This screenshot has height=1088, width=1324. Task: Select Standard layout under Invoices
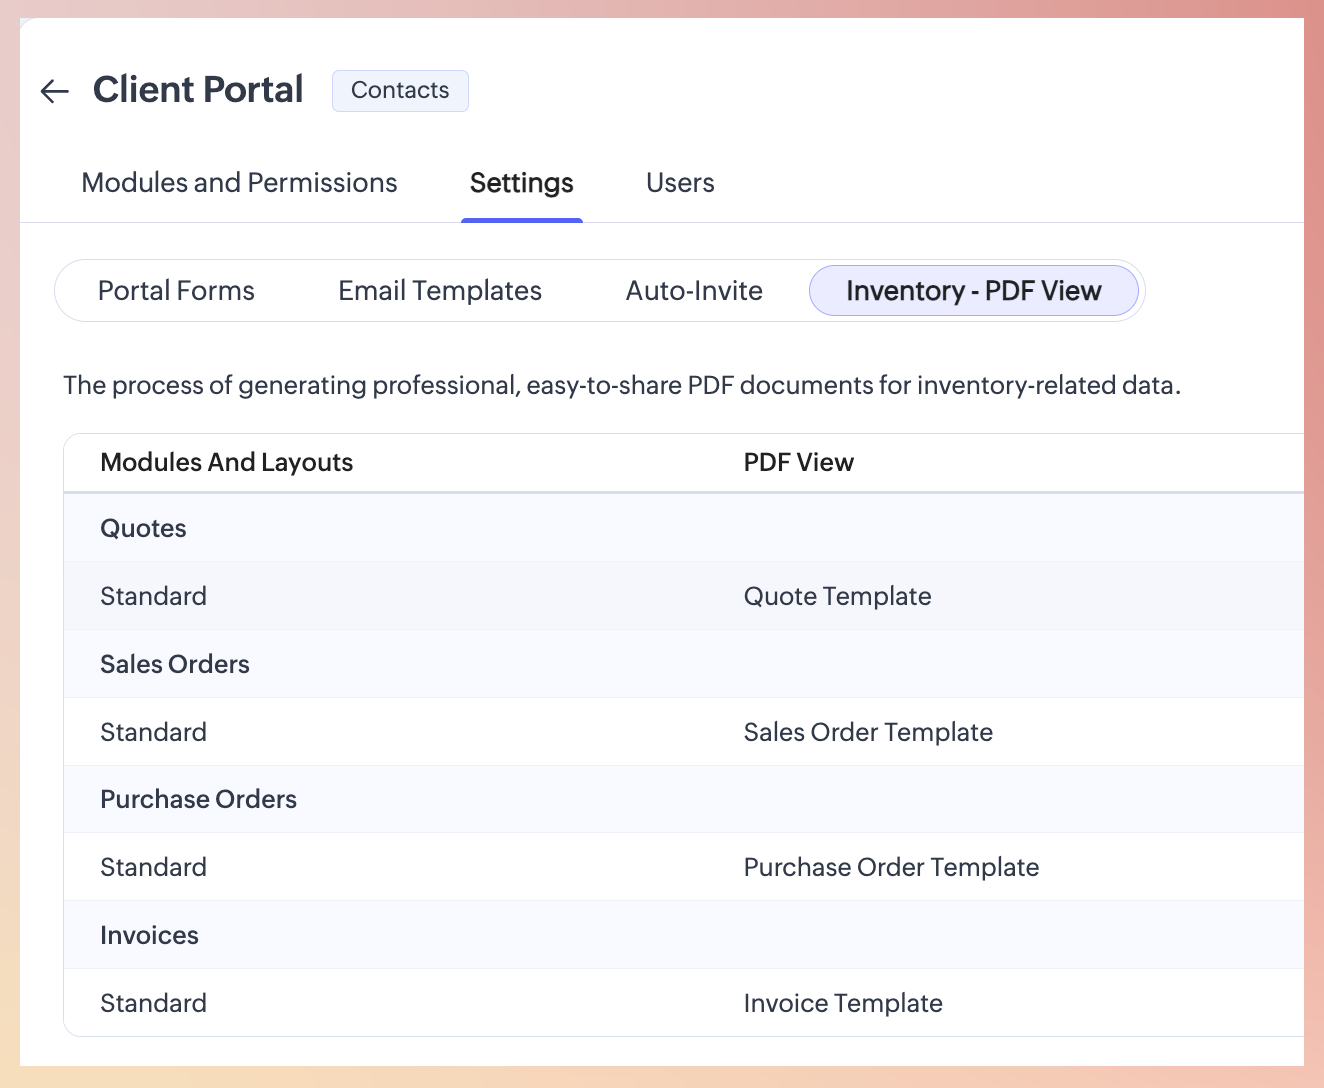[154, 1003]
